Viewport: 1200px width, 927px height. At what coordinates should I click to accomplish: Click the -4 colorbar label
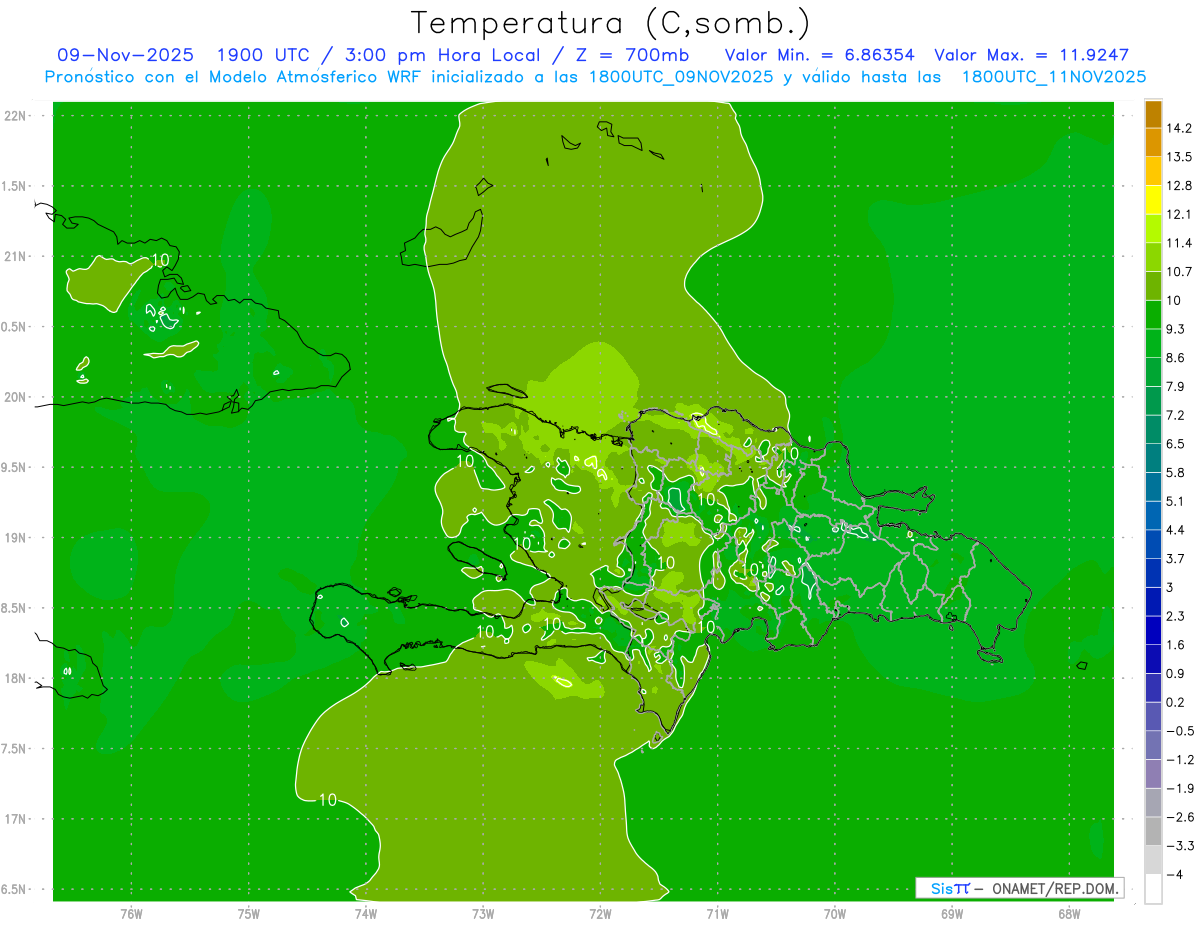click(1174, 874)
